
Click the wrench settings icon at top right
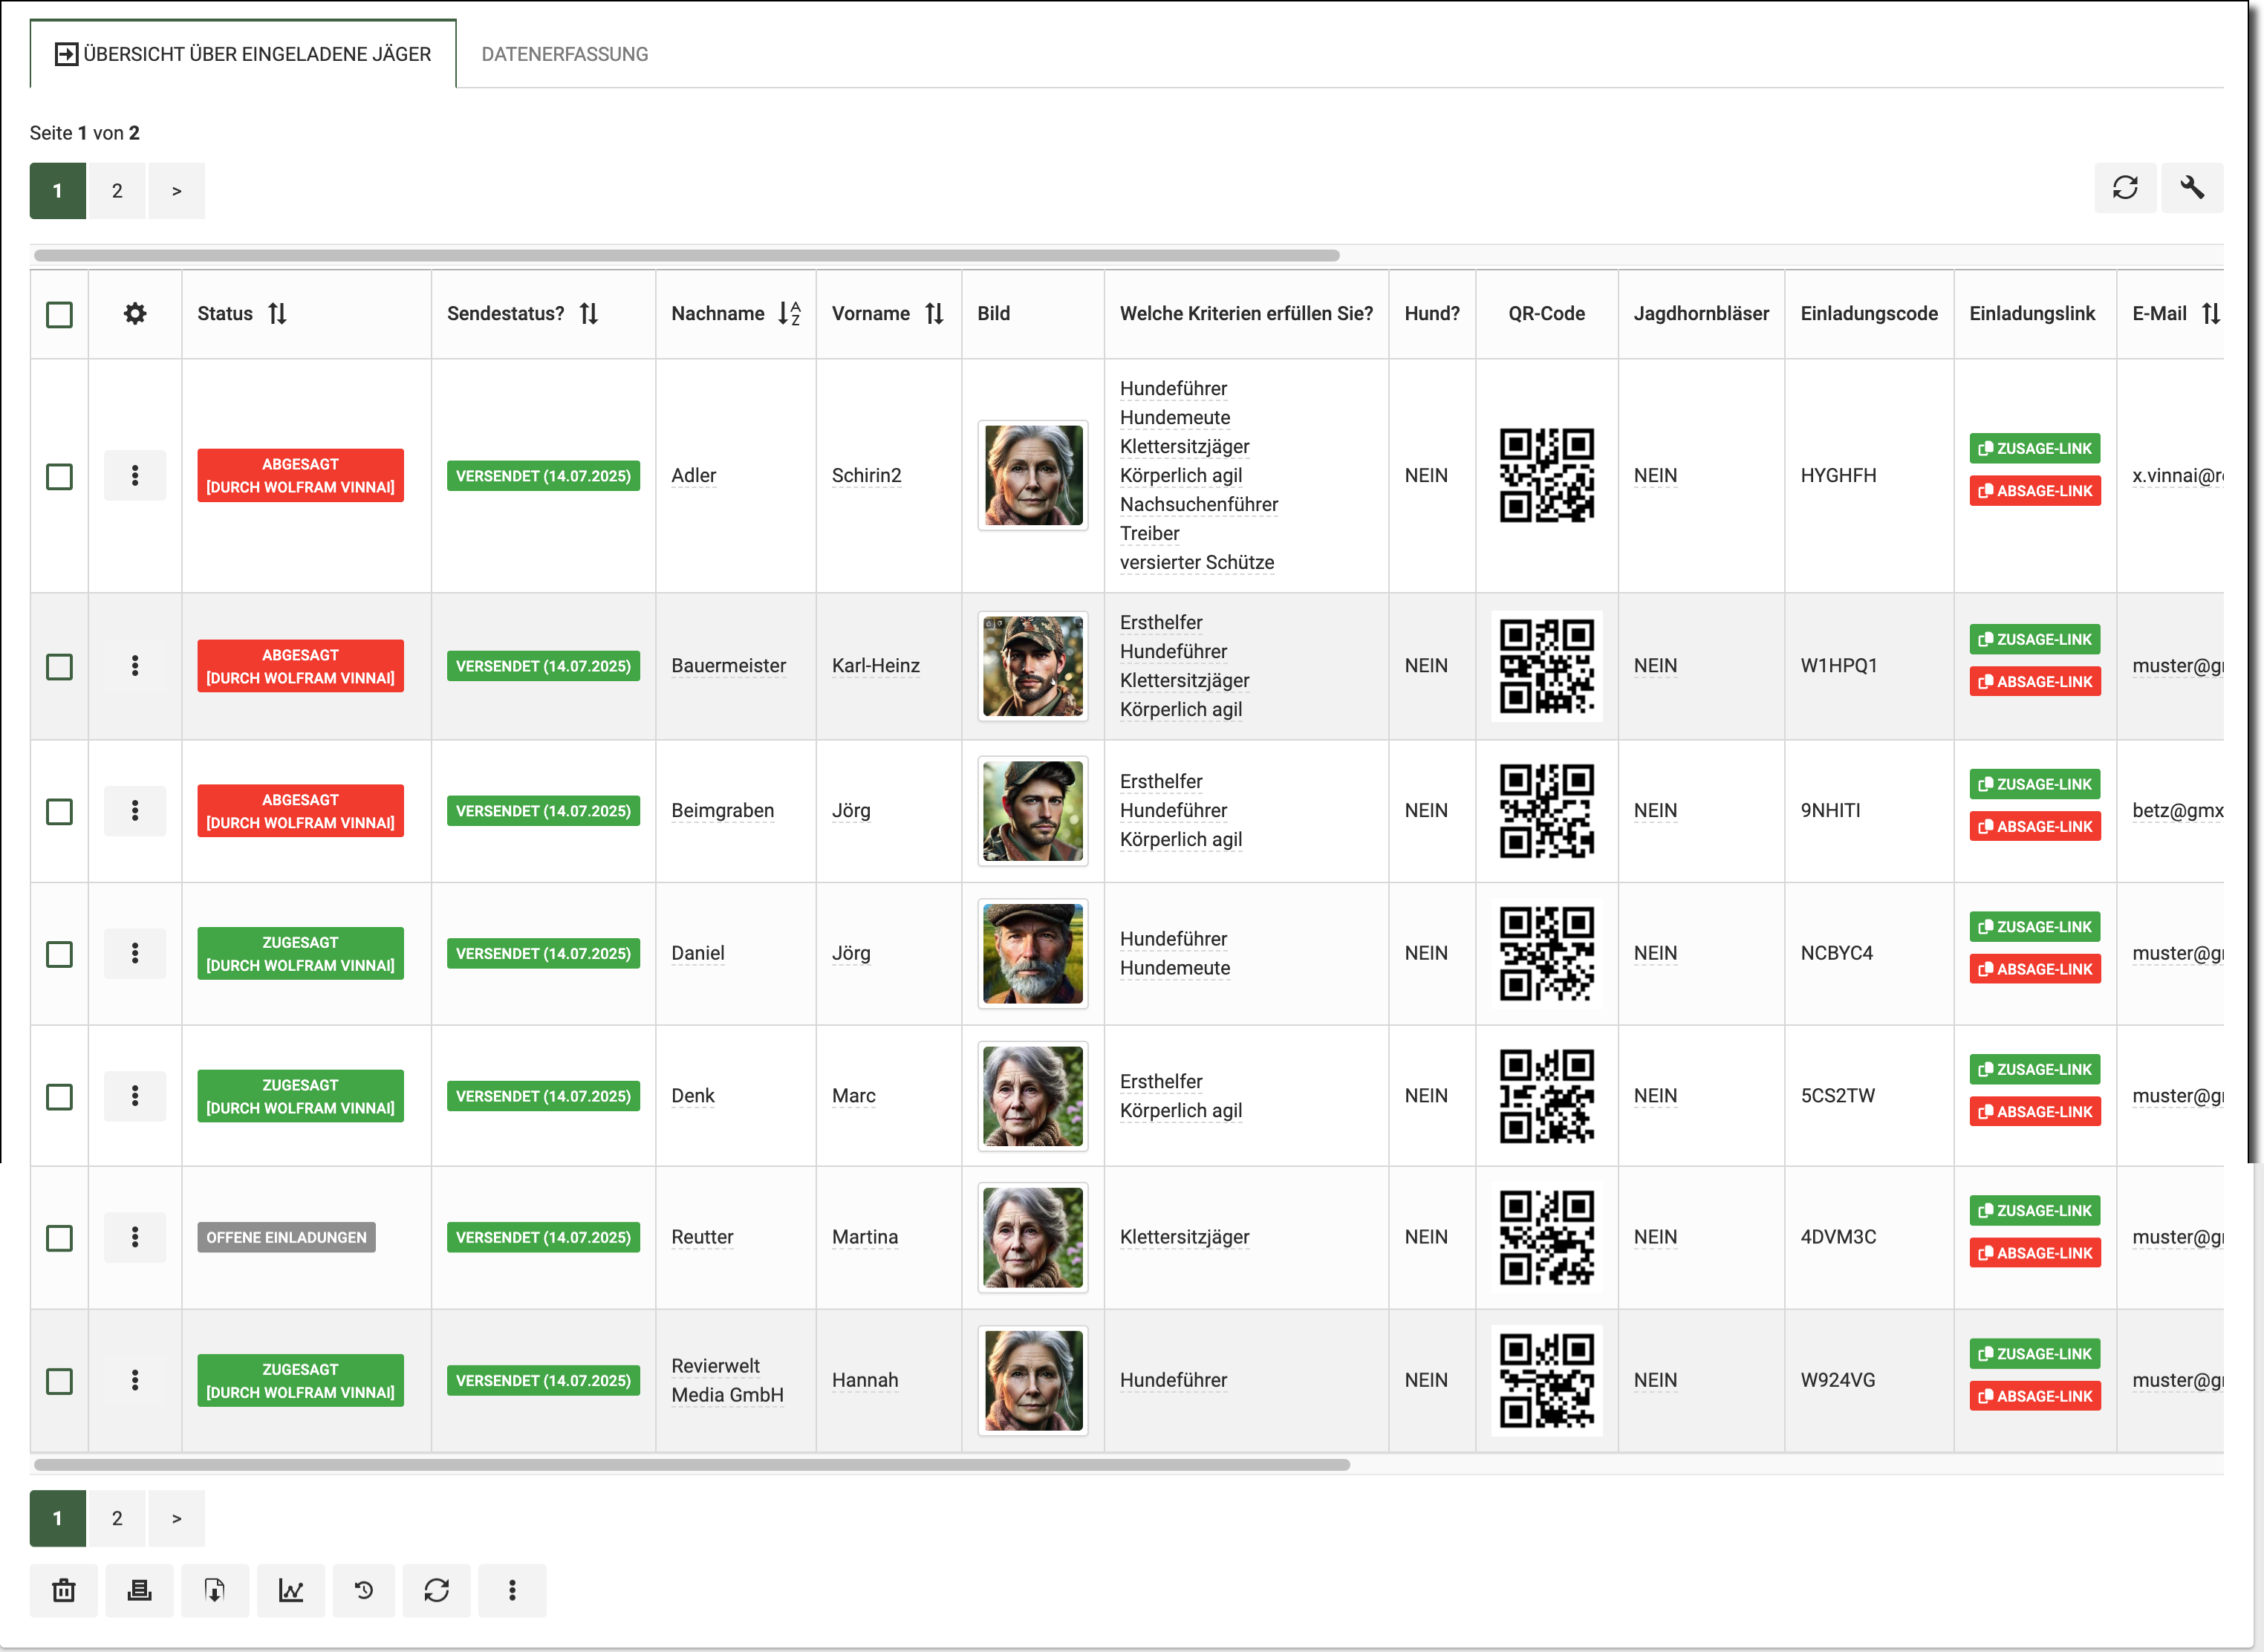point(2191,188)
